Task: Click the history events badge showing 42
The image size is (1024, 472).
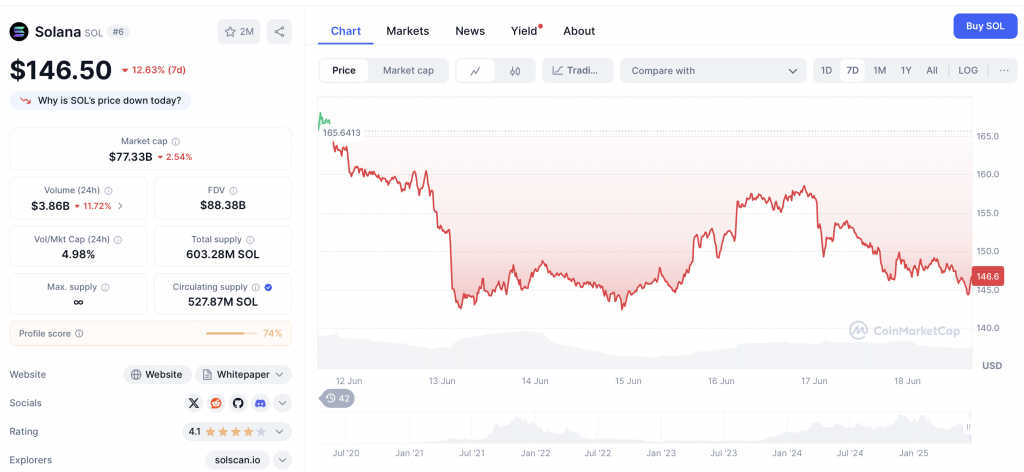Action: click(337, 398)
